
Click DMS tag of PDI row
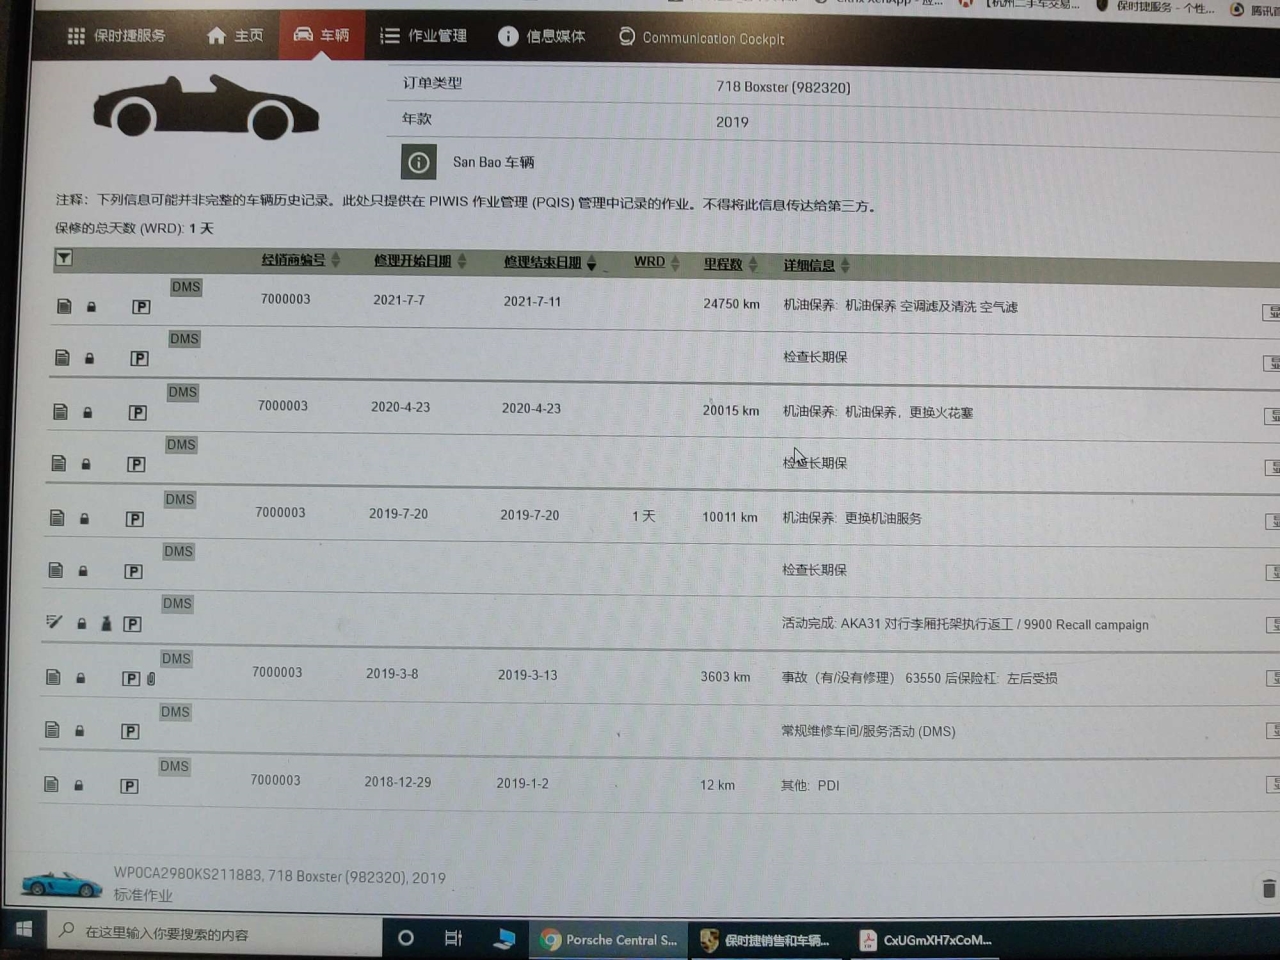point(174,766)
